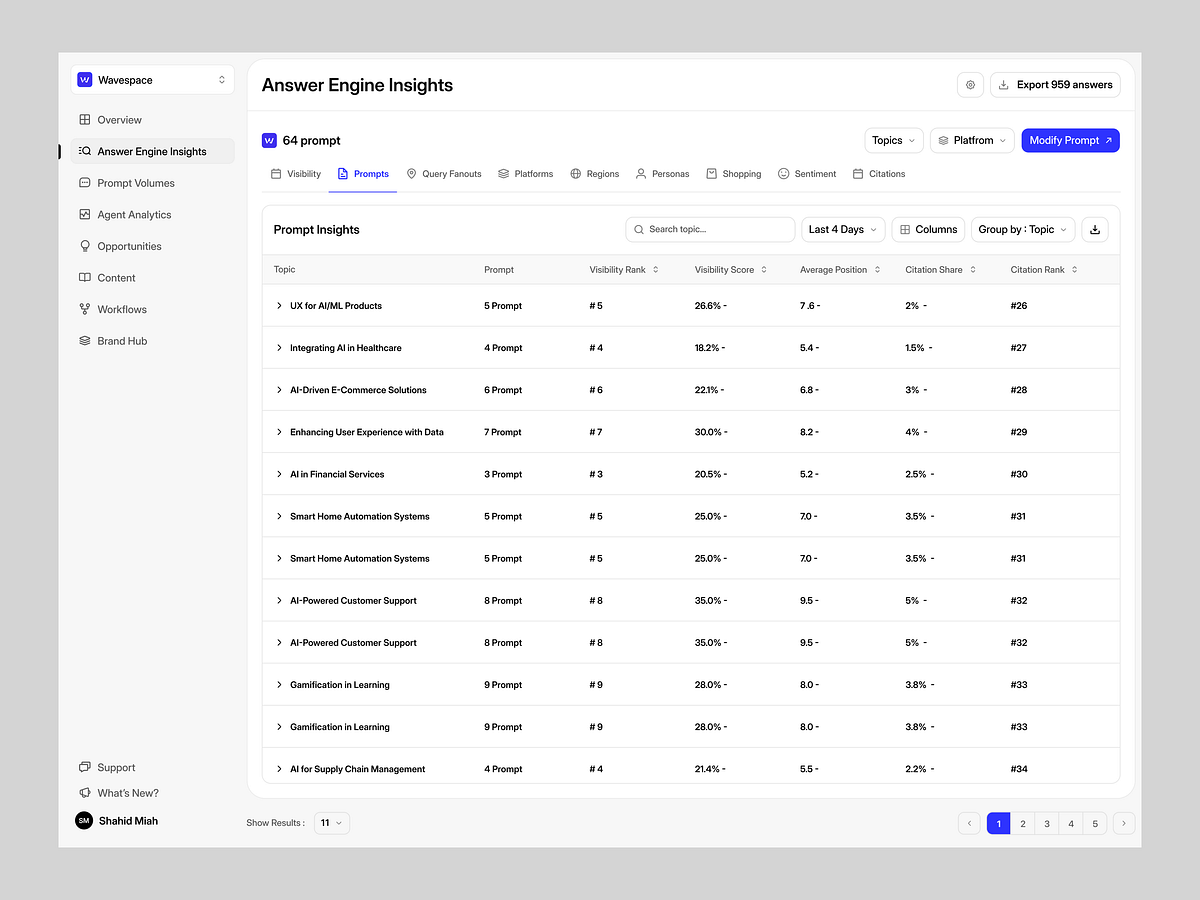Image resolution: width=1200 pixels, height=900 pixels.
Task: Toggle ascending sort on Visibility Score
Action: [x=763, y=269]
